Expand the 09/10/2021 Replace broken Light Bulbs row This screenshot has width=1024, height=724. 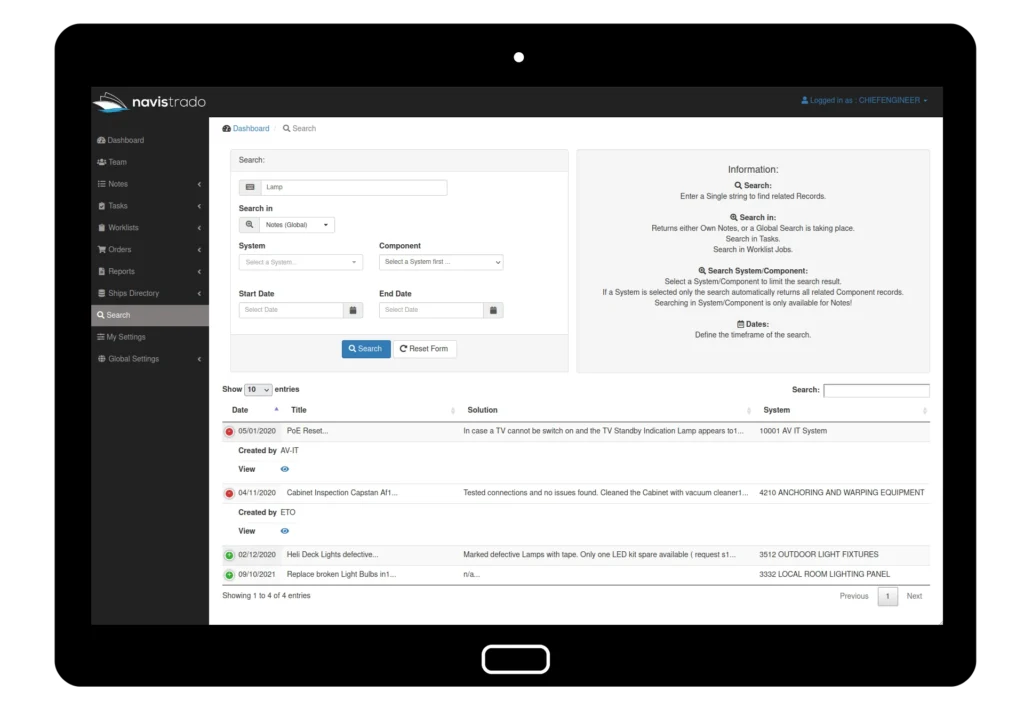(229, 575)
